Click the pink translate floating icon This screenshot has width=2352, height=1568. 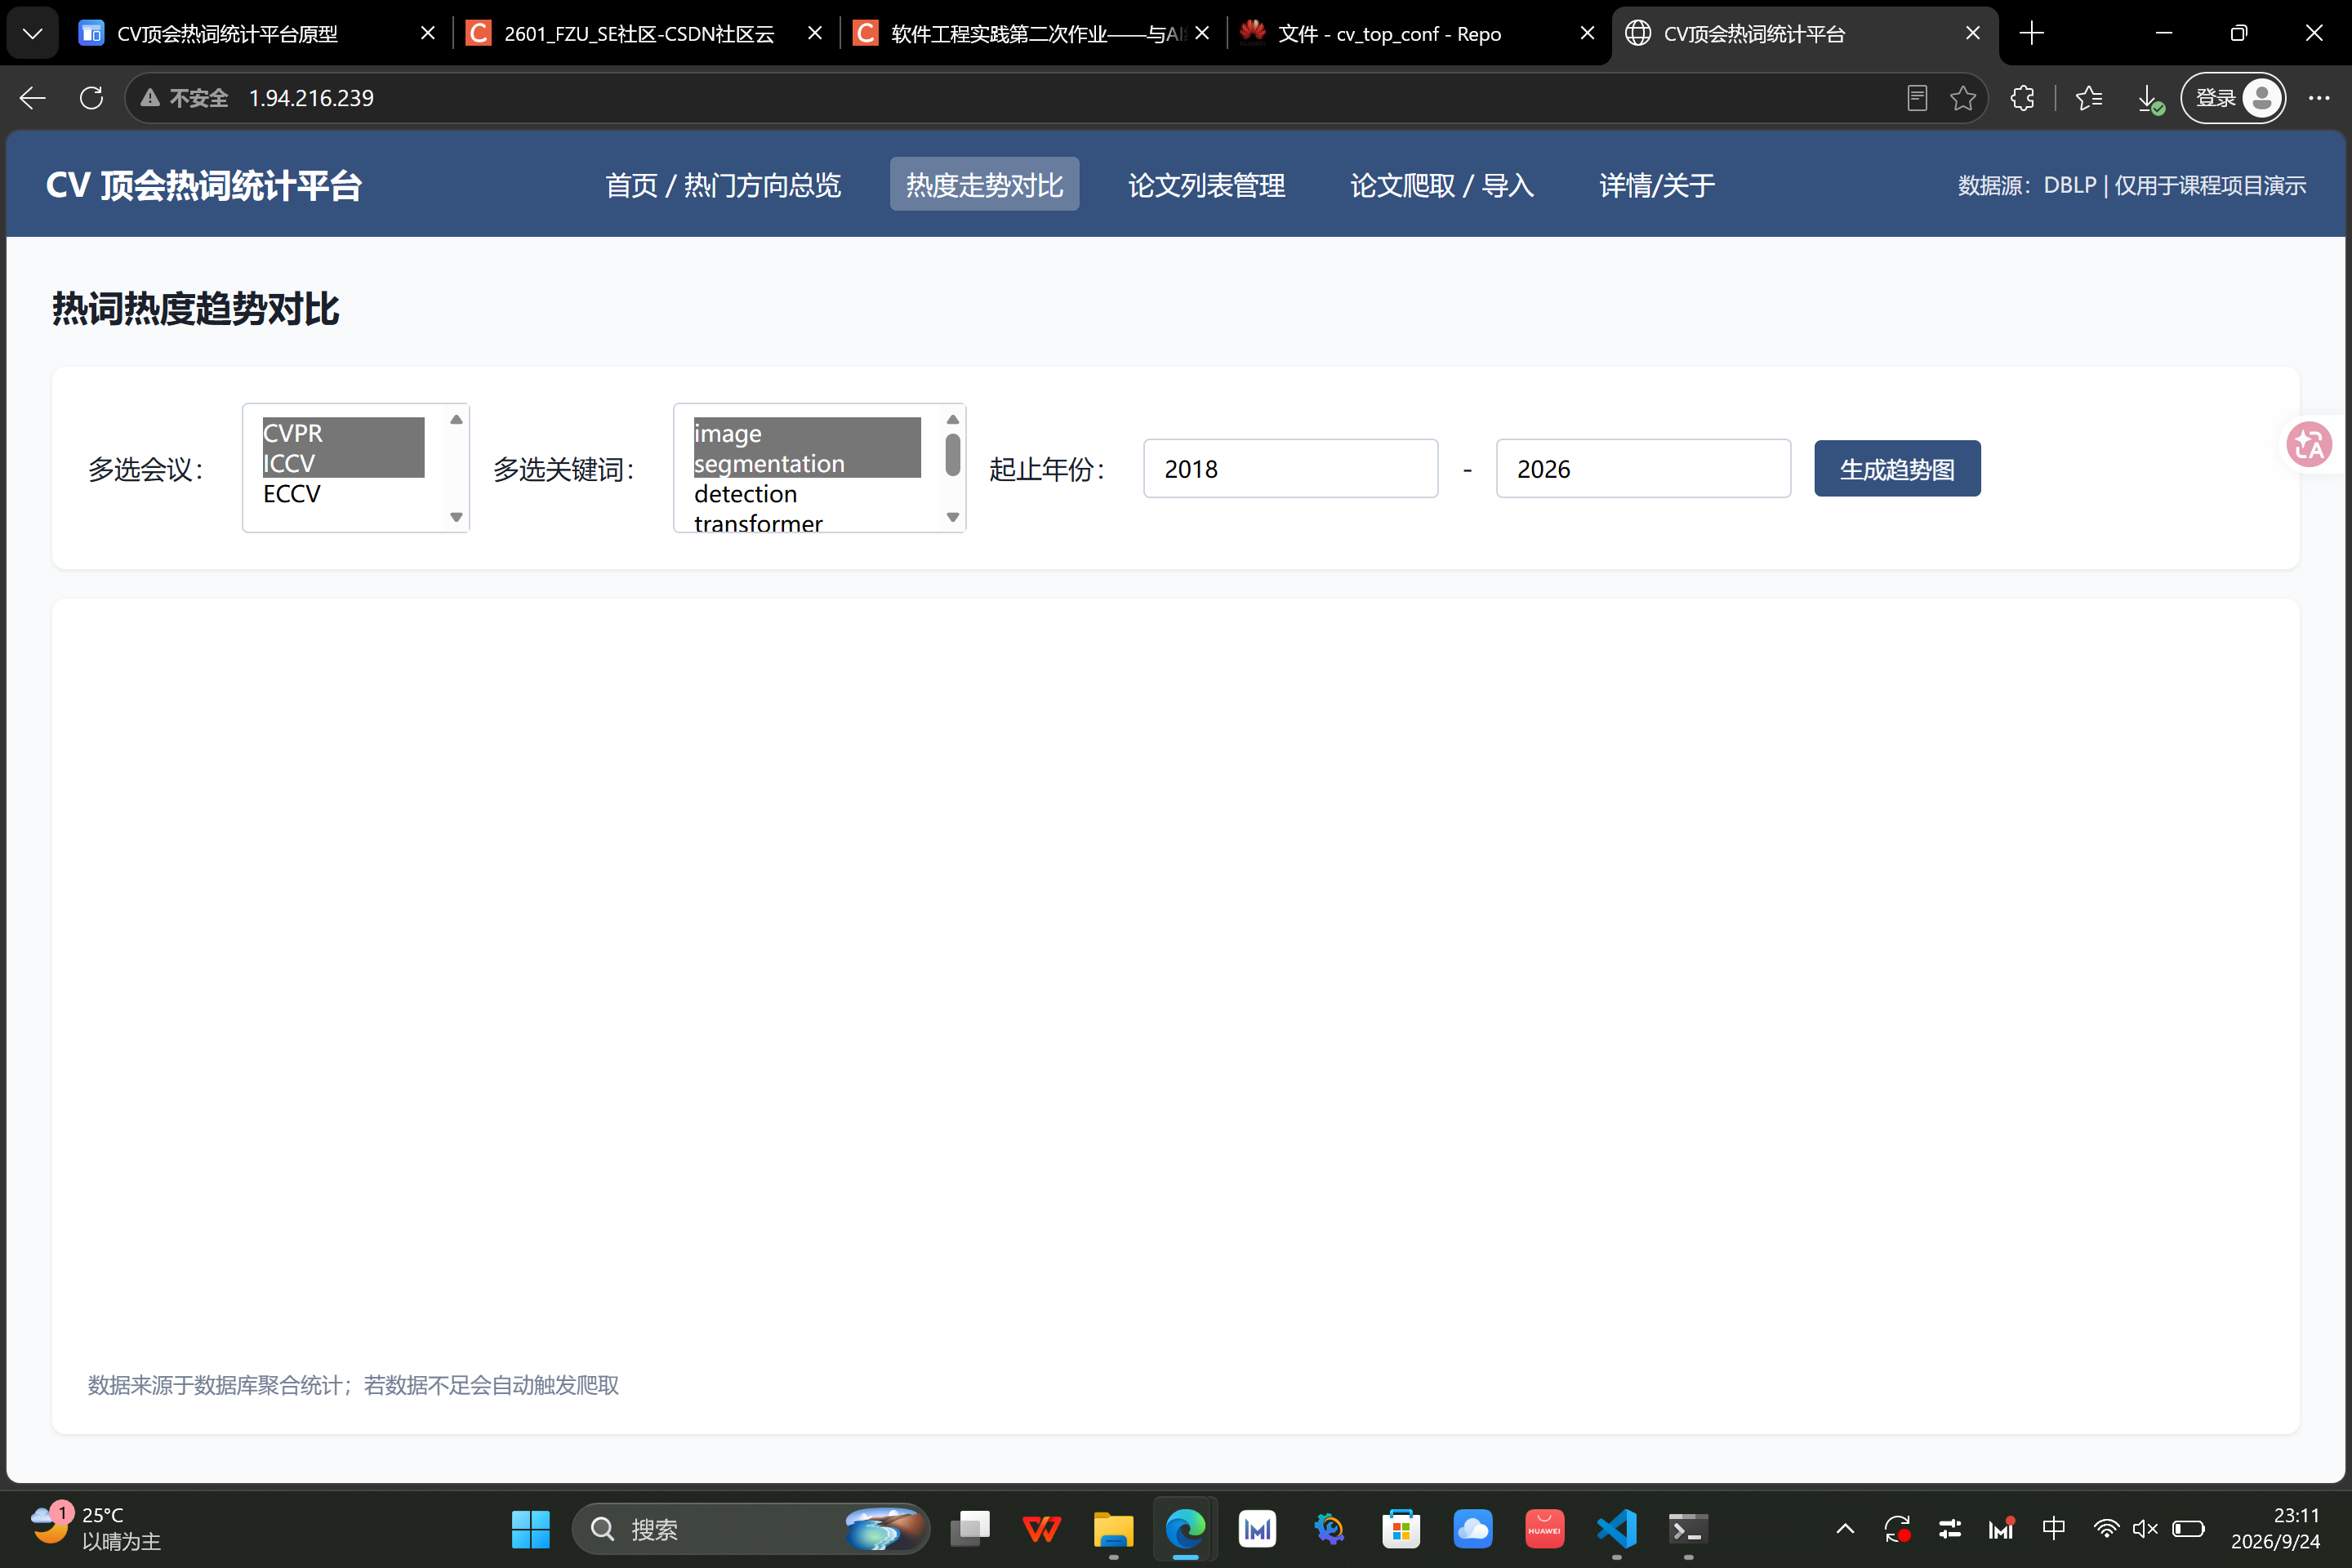[2309, 445]
